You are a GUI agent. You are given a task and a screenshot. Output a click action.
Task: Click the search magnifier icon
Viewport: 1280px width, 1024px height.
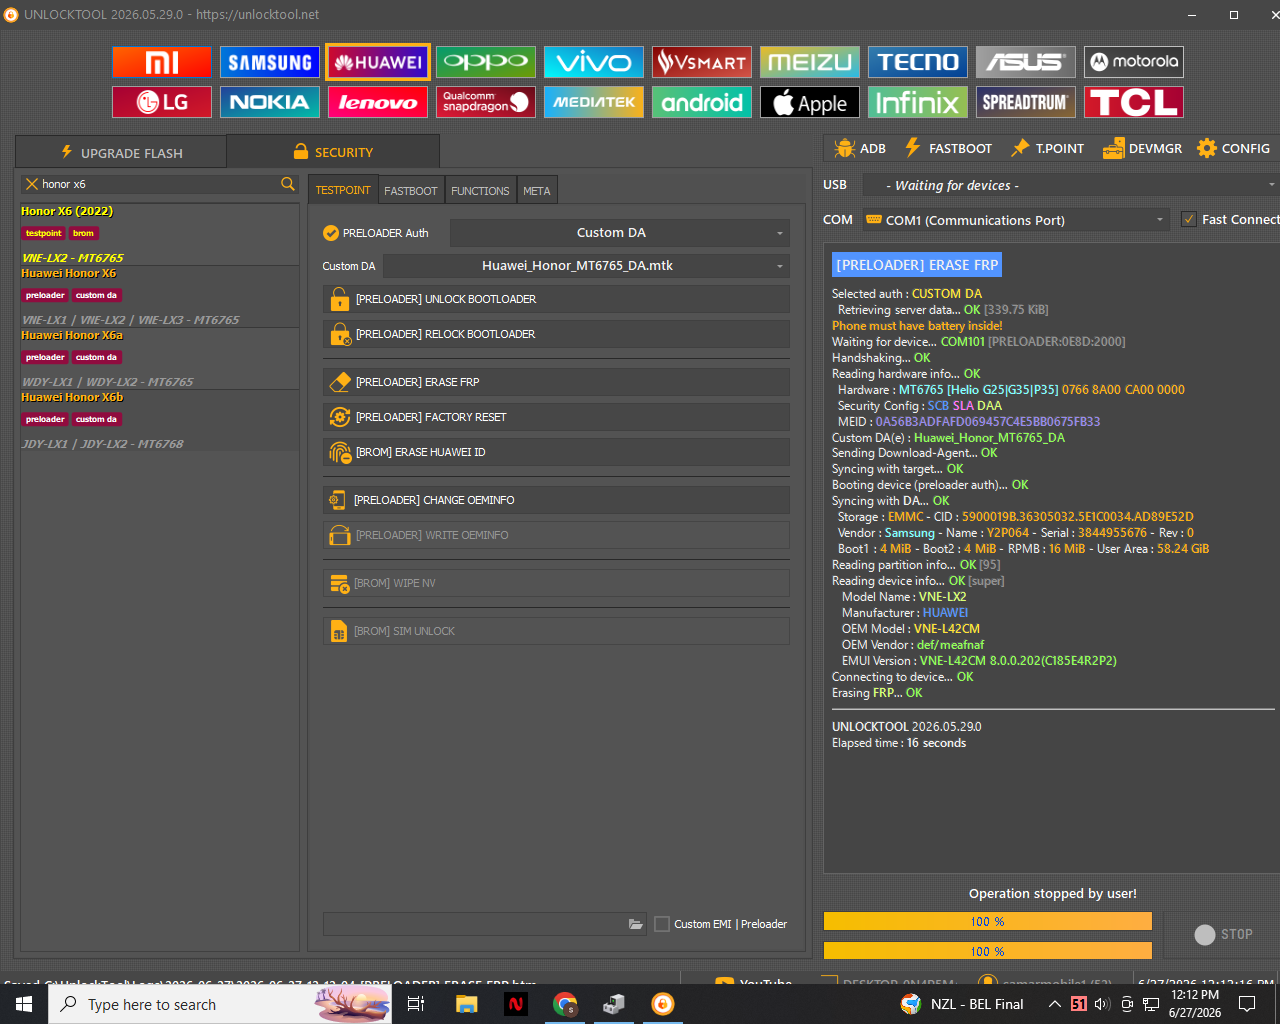pos(288,184)
